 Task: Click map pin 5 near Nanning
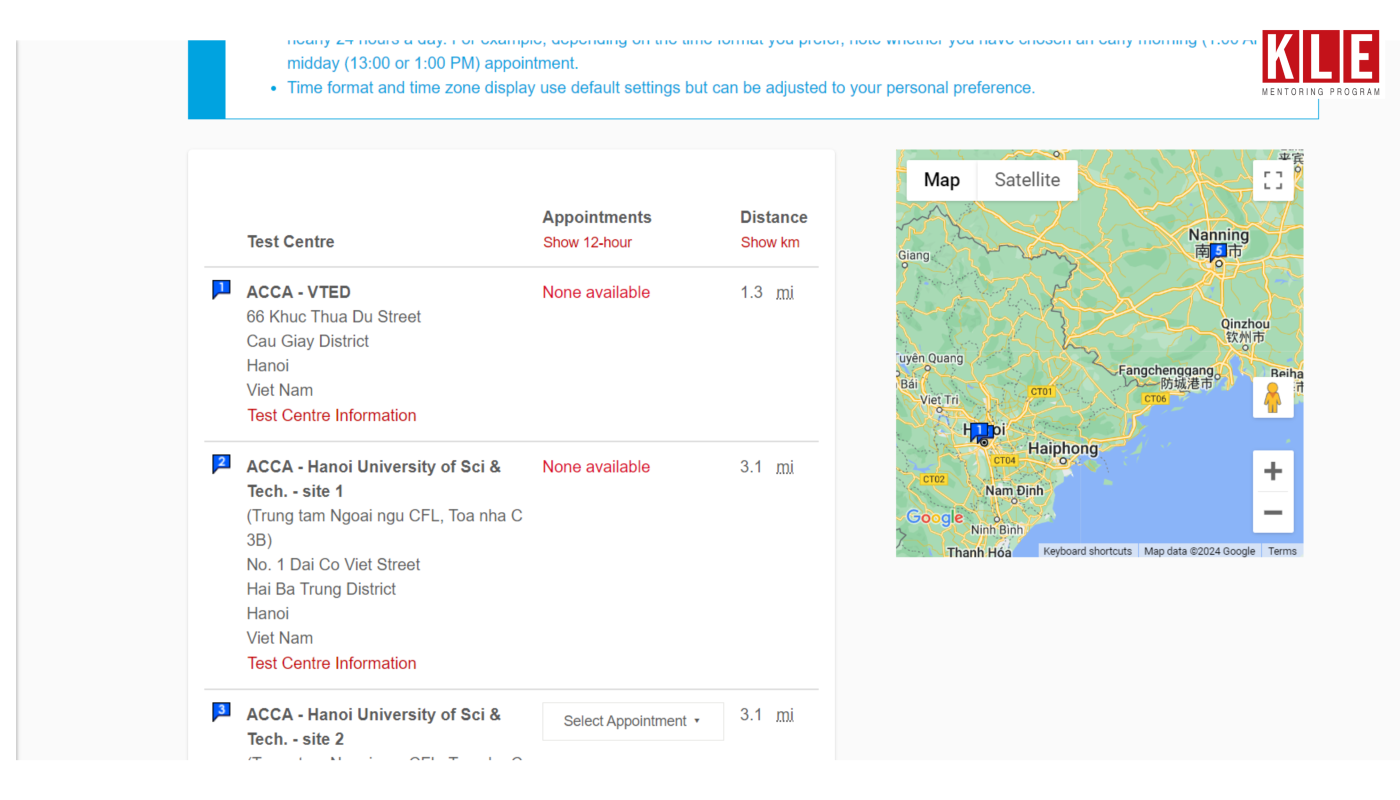pos(1217,252)
